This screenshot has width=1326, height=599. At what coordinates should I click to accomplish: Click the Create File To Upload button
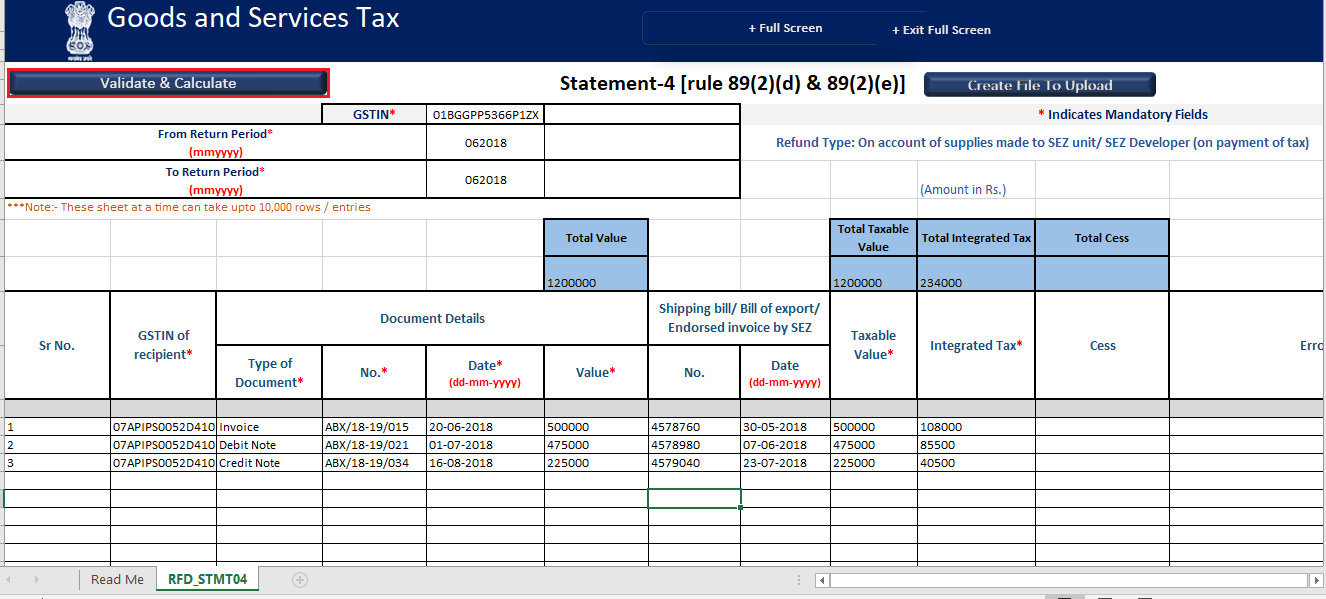[1039, 84]
